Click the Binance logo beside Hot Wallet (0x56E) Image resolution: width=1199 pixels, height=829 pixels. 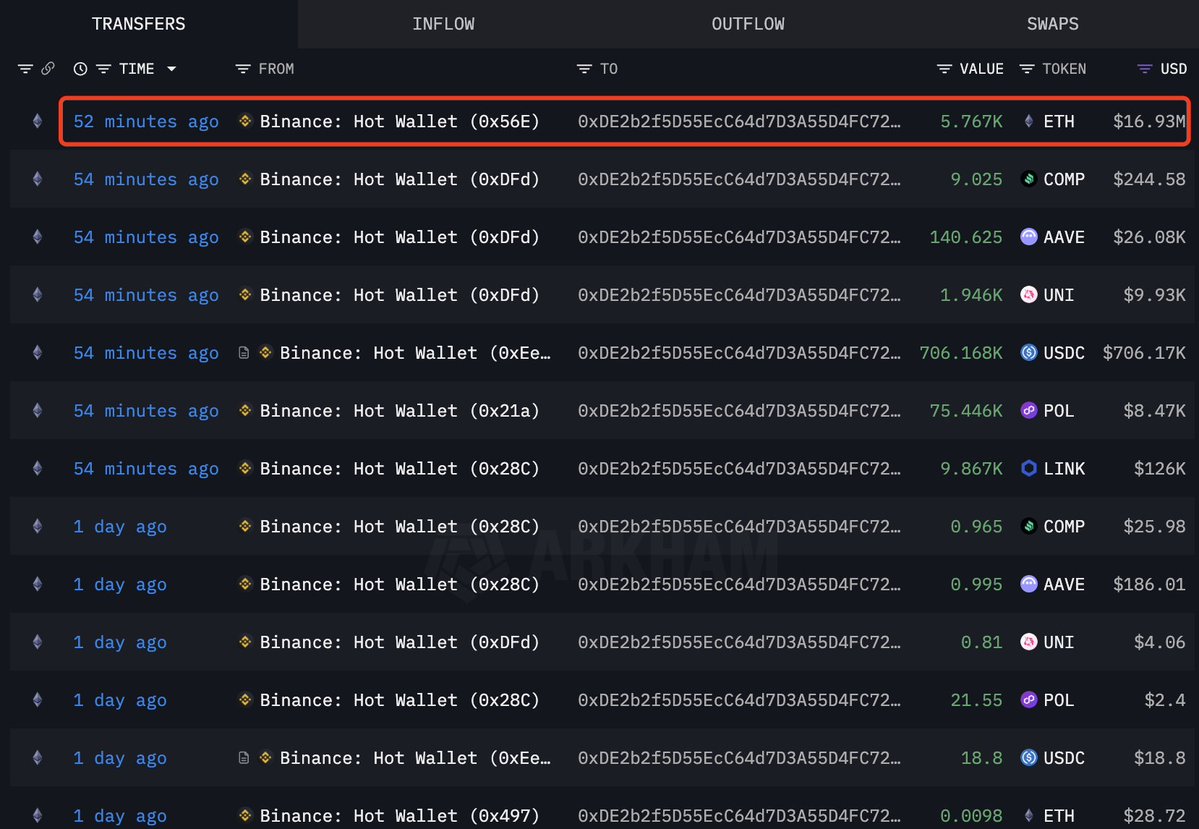click(245, 122)
